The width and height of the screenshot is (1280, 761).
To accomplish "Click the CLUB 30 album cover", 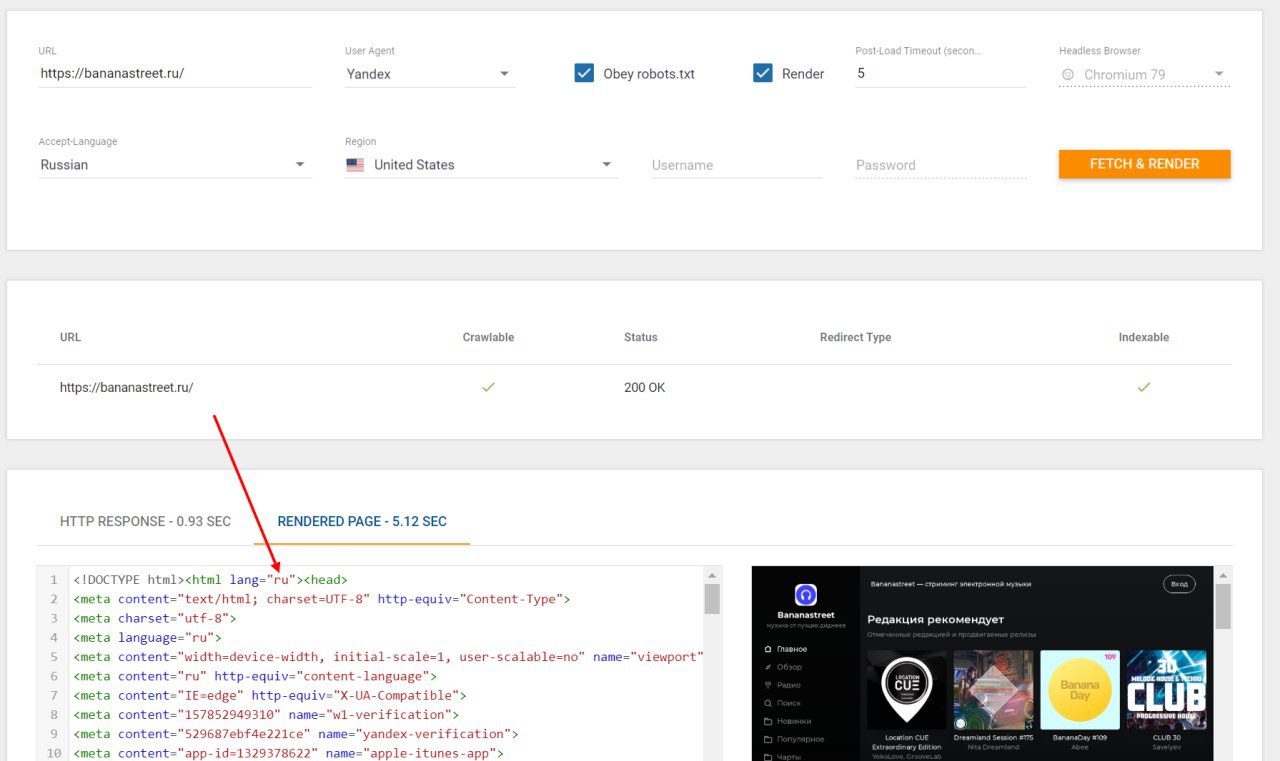I will [x=1166, y=690].
